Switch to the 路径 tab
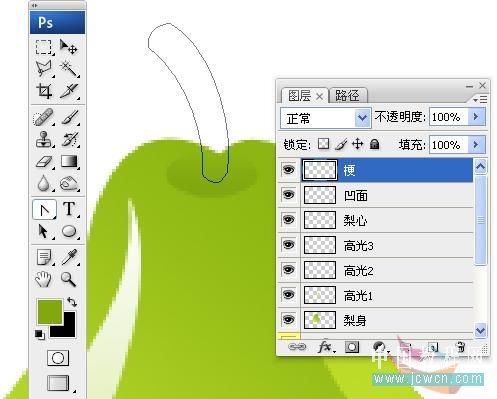The image size is (497, 399). 347,96
